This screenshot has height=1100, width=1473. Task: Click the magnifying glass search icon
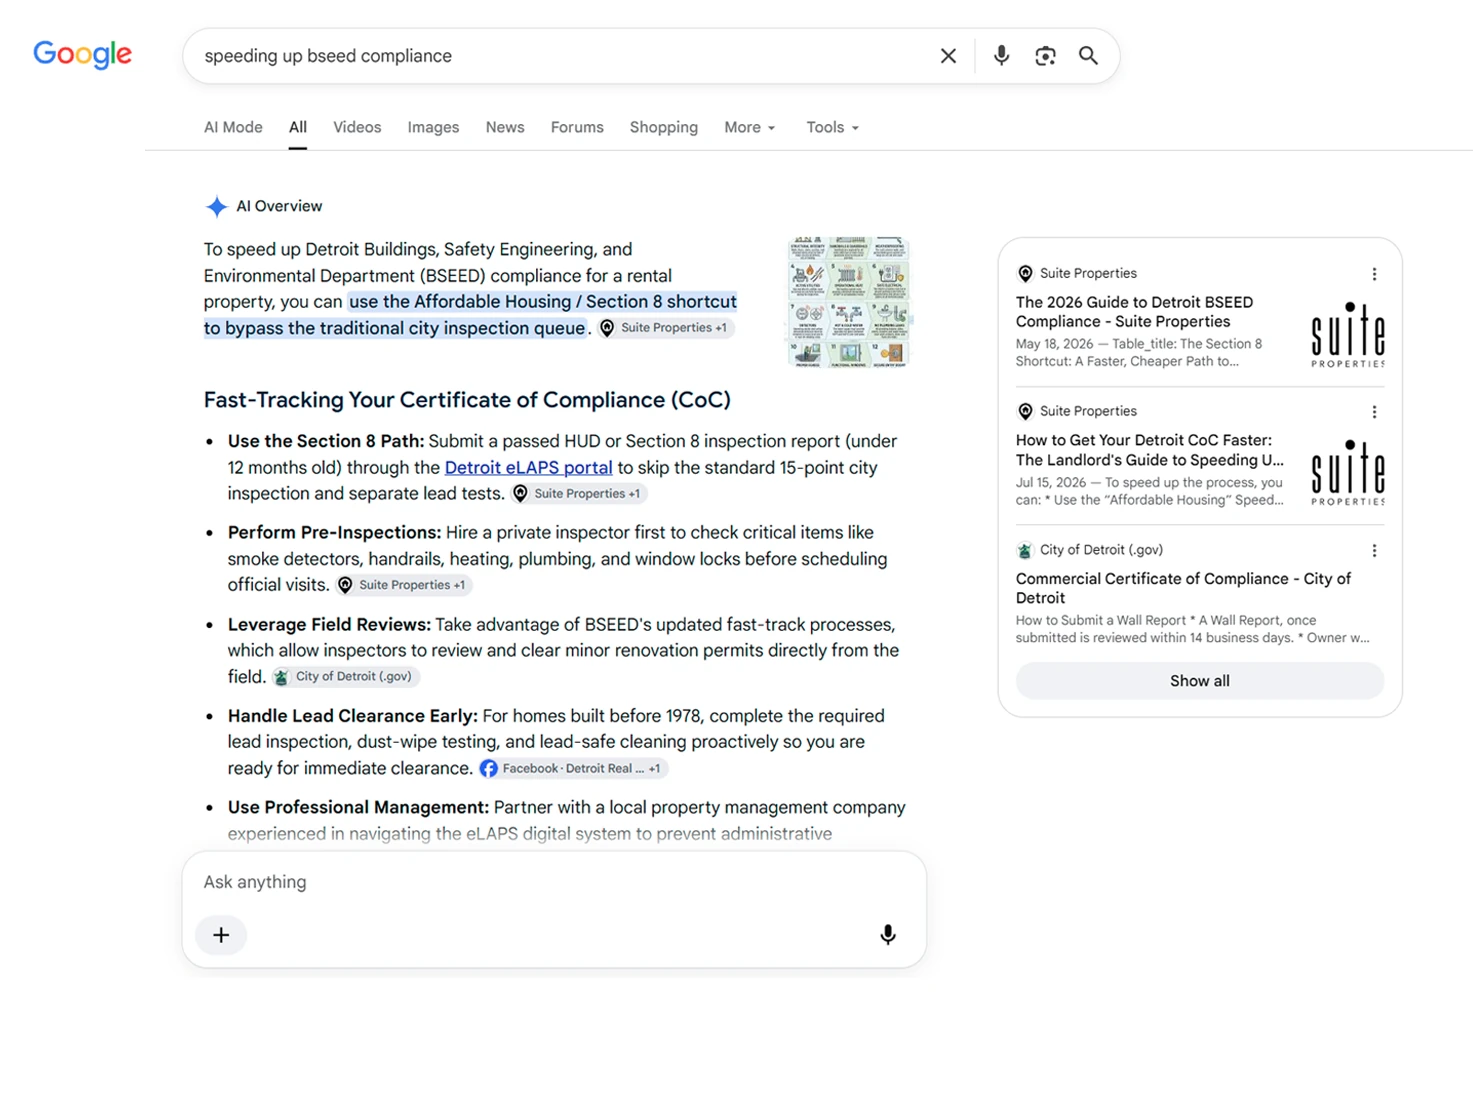tap(1088, 56)
